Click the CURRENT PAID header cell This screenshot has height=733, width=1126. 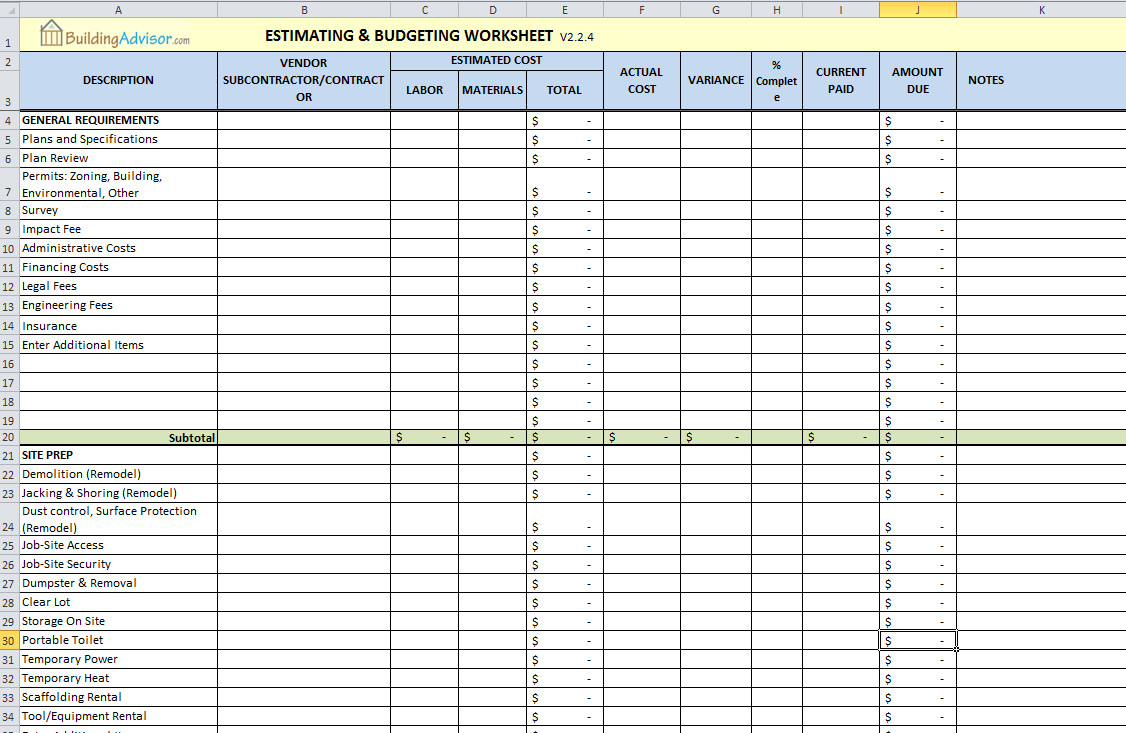point(840,80)
